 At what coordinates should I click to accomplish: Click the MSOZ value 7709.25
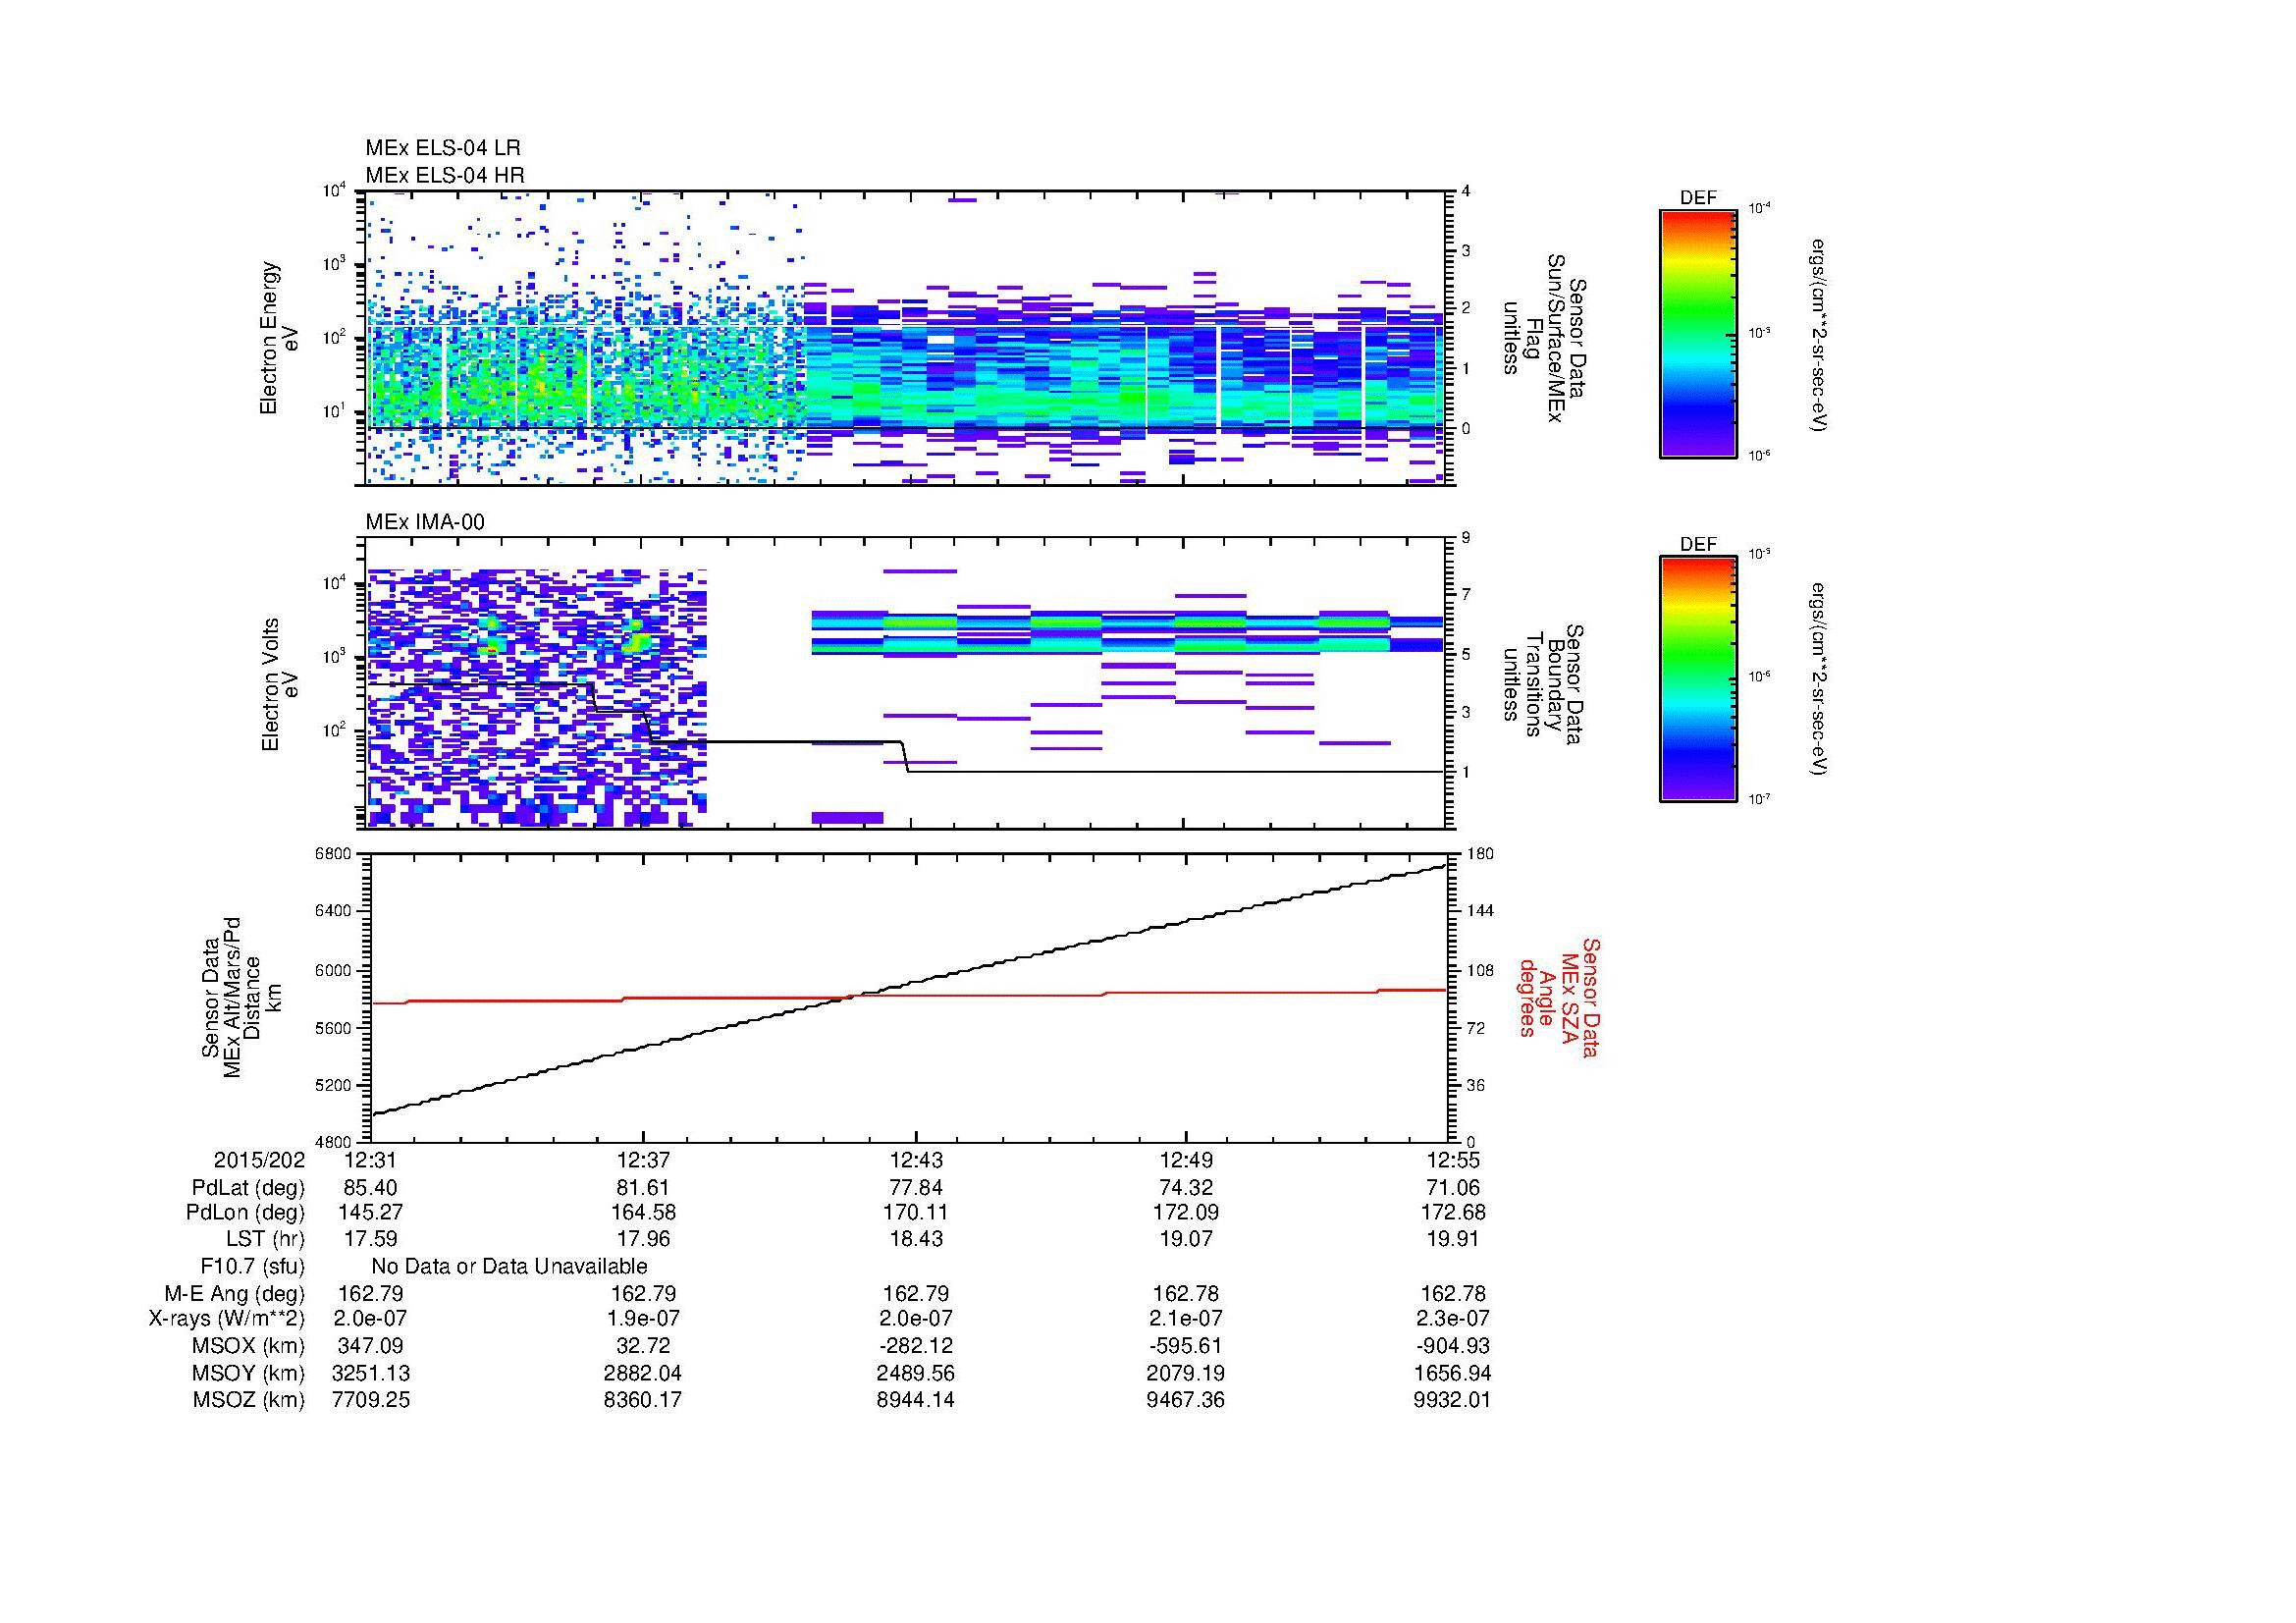click(370, 1400)
